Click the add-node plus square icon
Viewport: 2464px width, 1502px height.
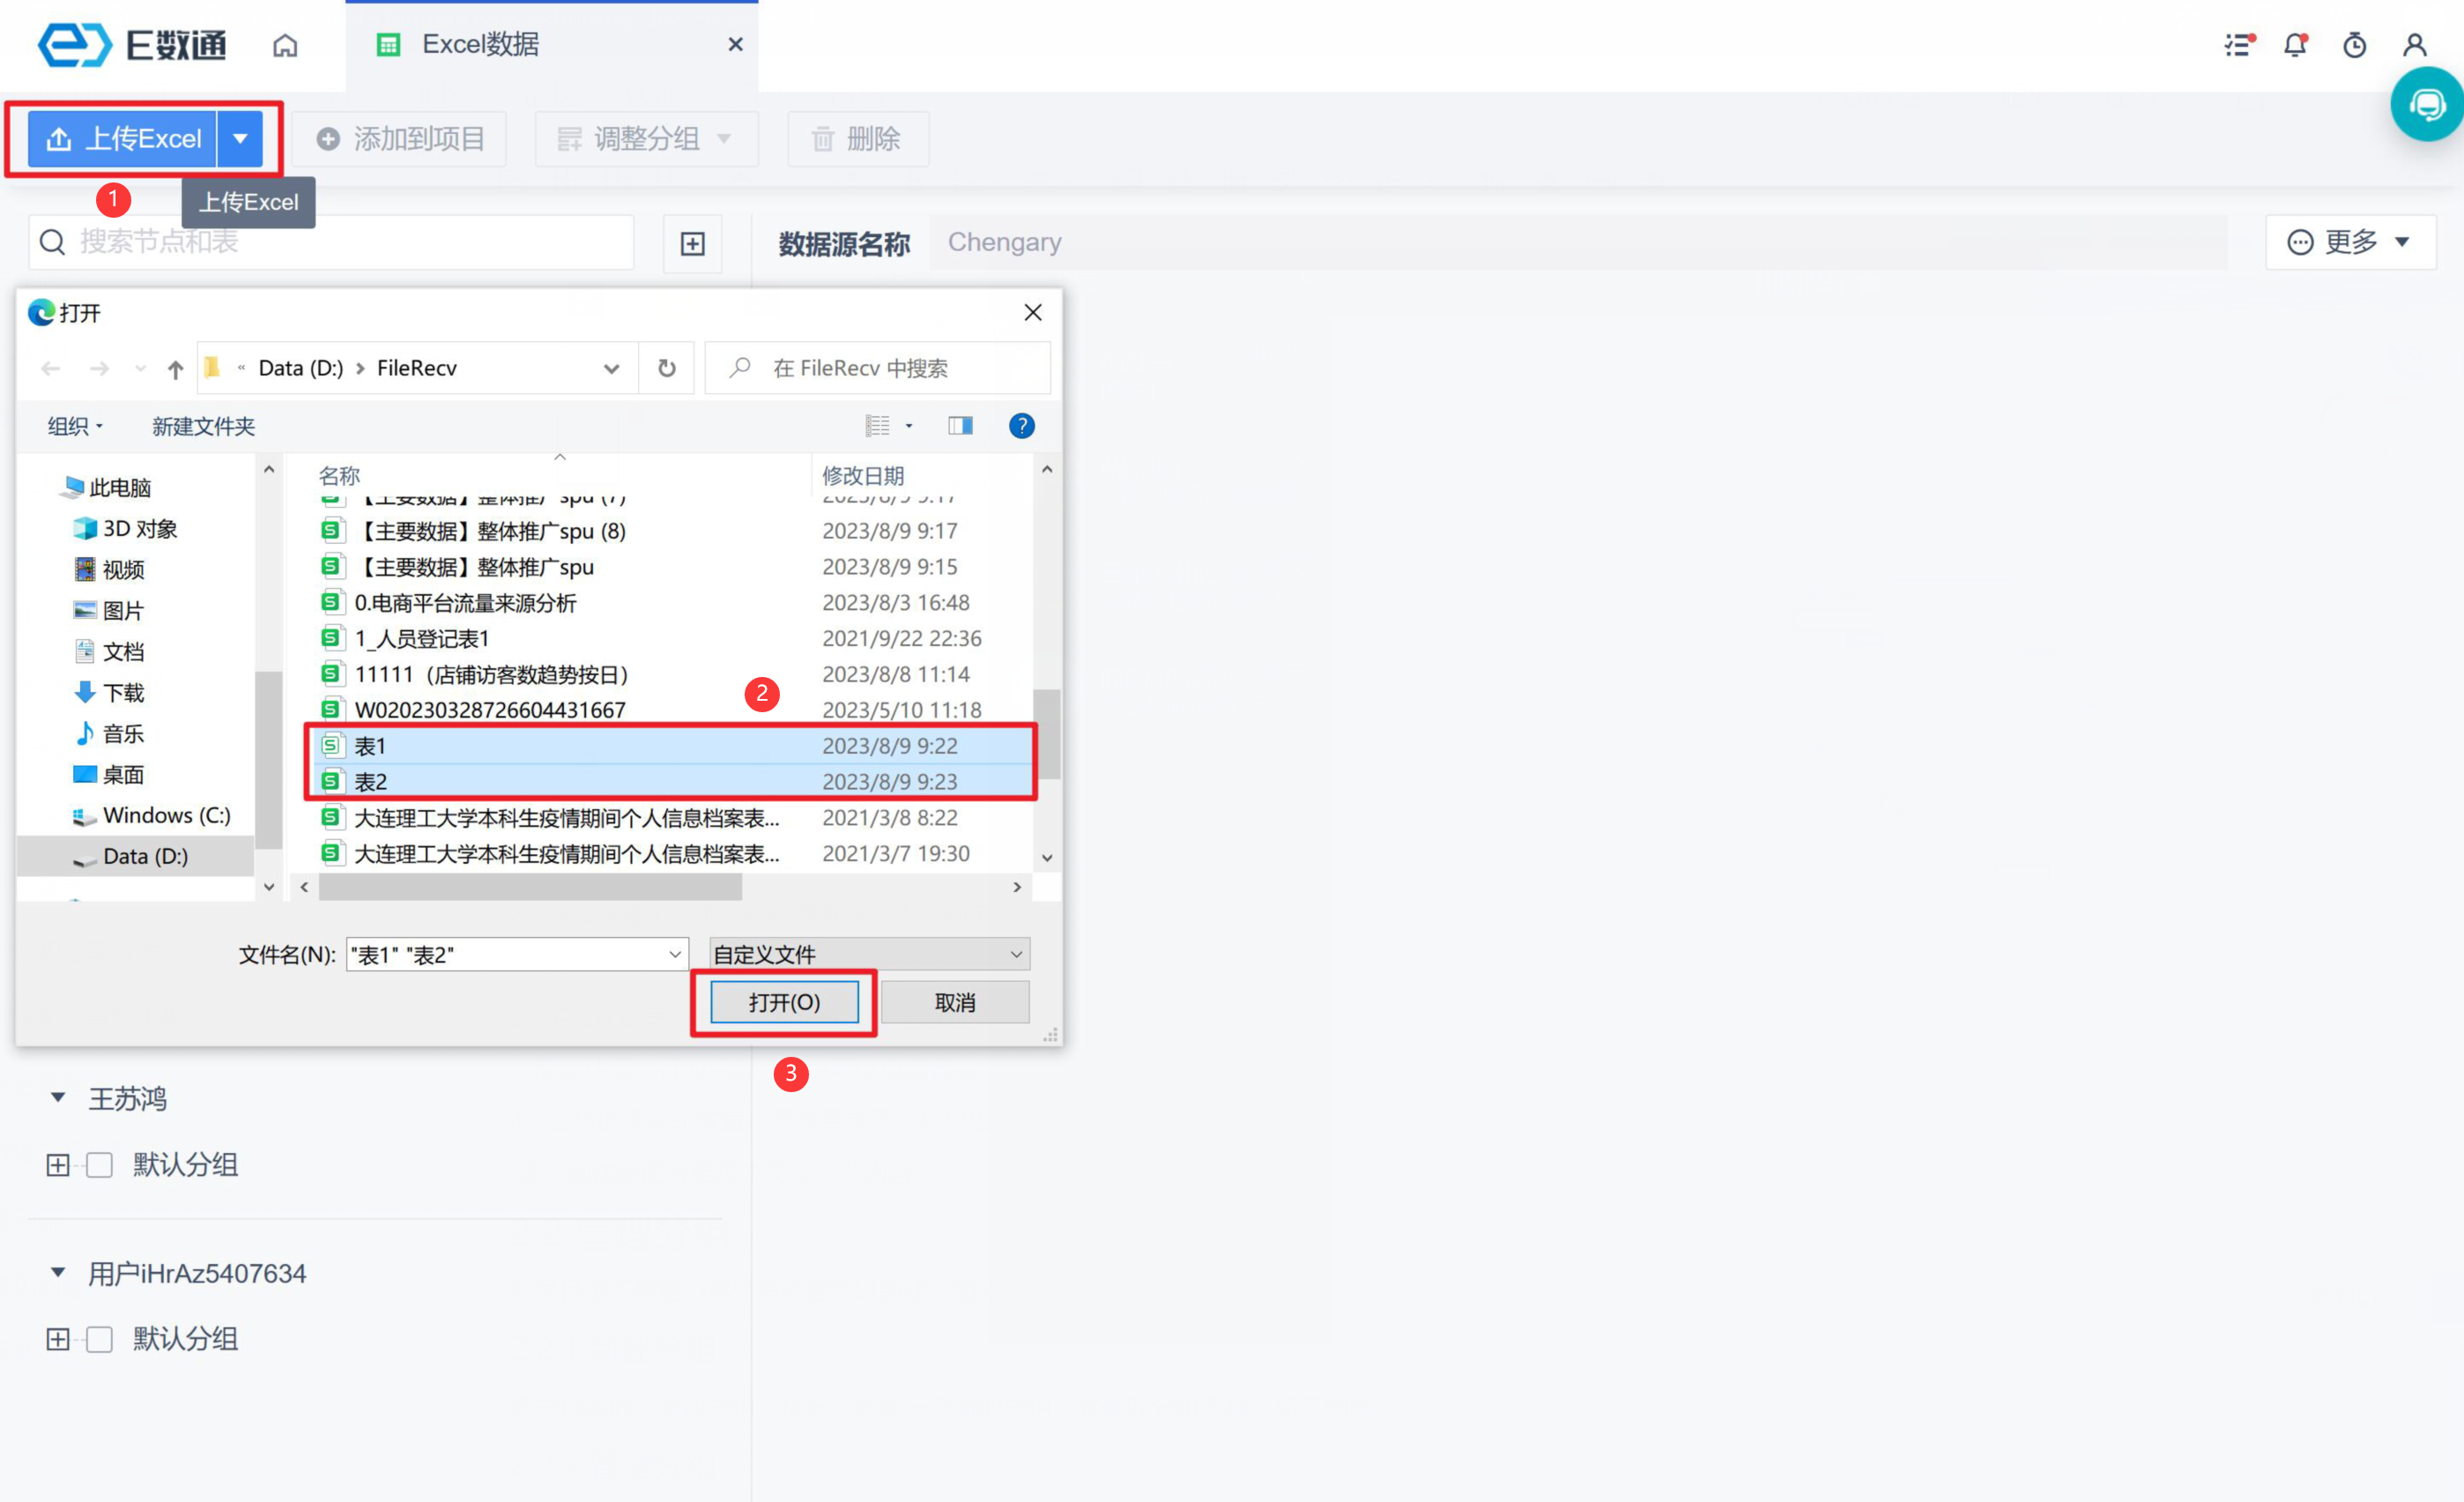point(692,243)
